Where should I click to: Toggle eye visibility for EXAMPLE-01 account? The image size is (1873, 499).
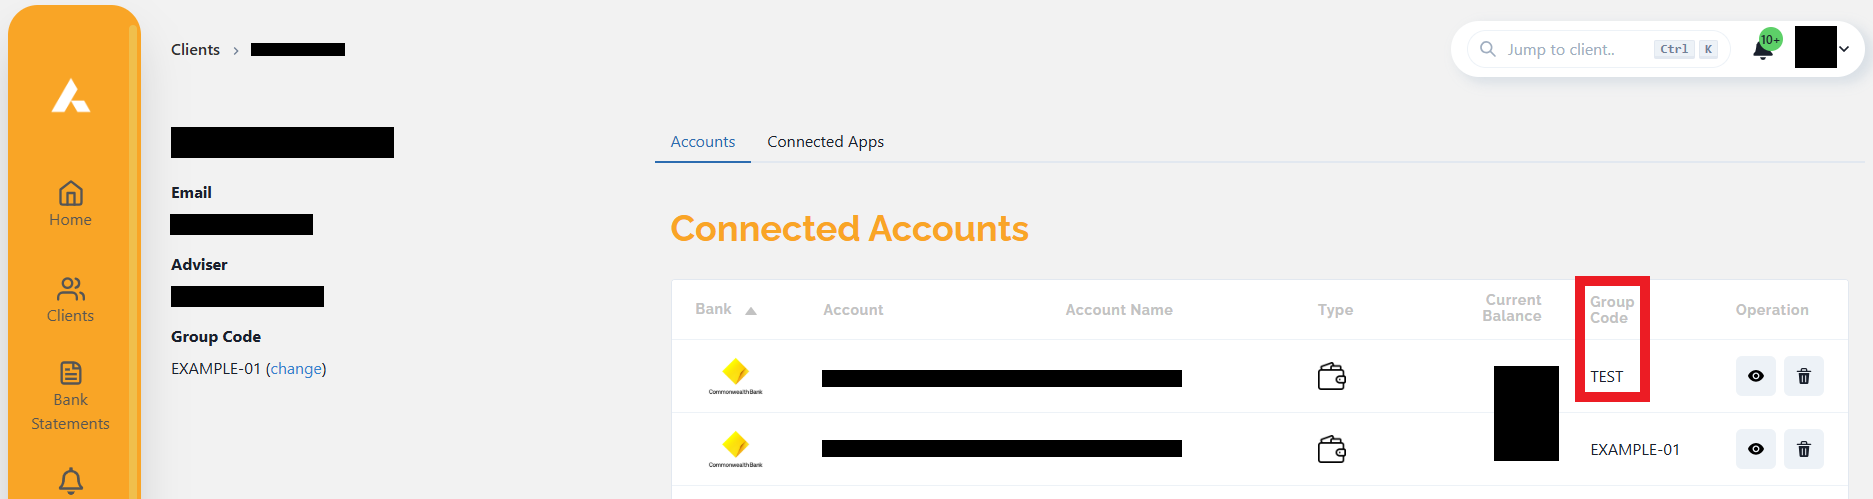pyautogui.click(x=1755, y=450)
